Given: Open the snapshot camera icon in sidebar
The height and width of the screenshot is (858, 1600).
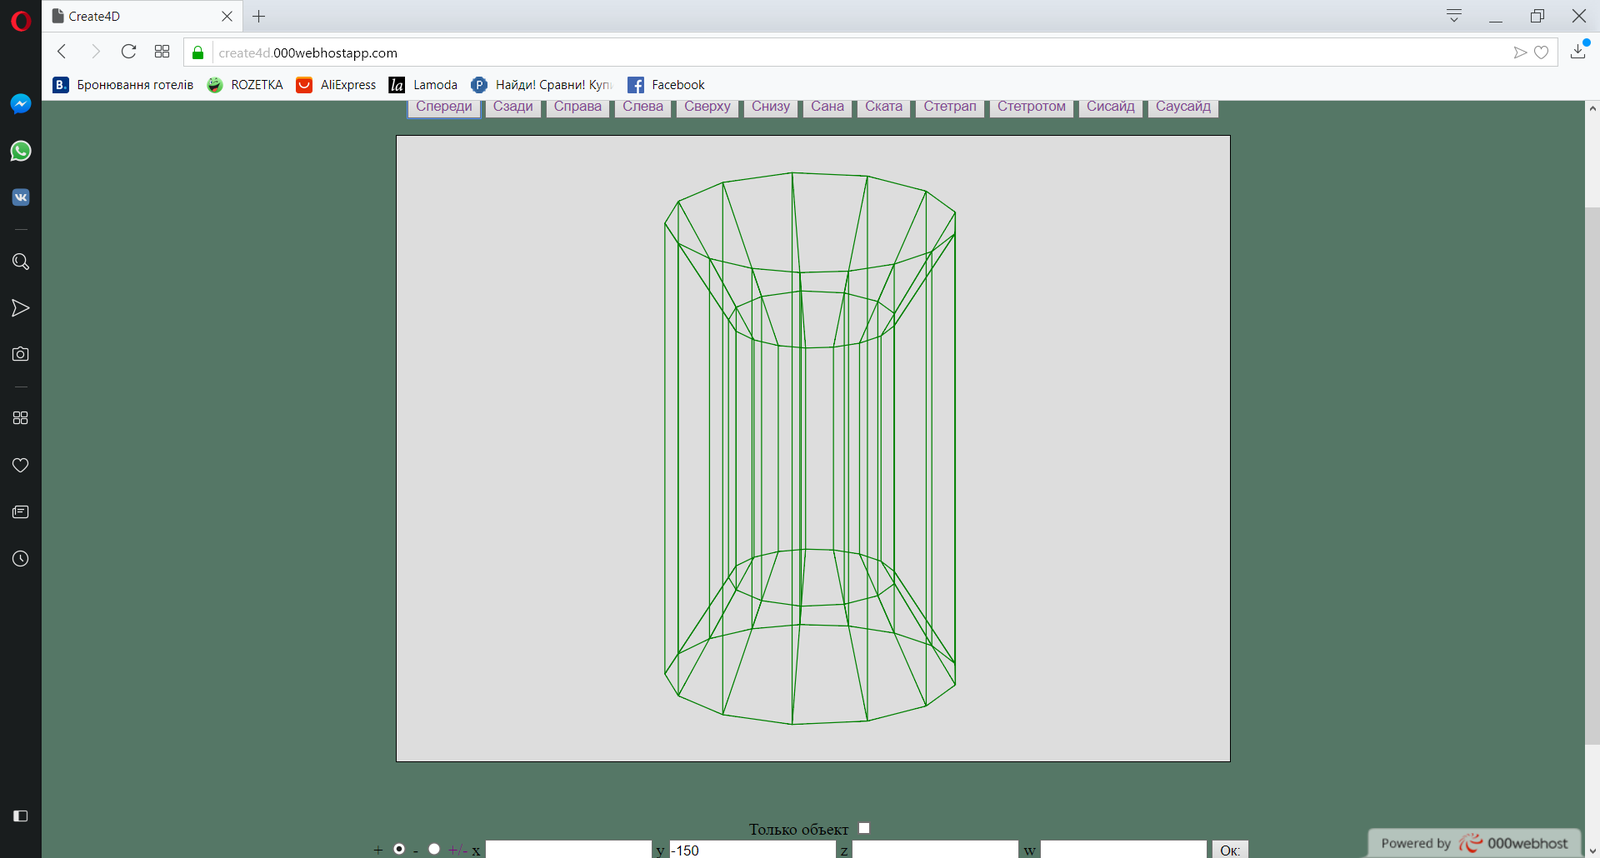Looking at the screenshot, I should [x=20, y=354].
